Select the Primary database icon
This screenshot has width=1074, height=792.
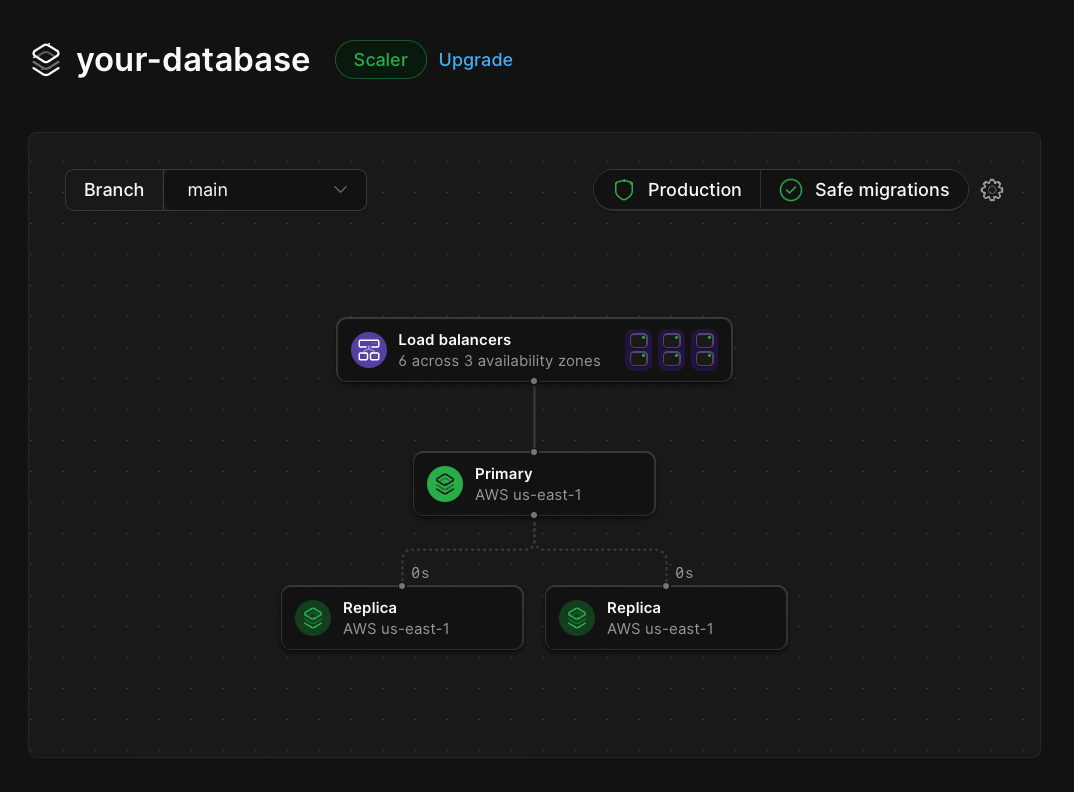point(444,484)
